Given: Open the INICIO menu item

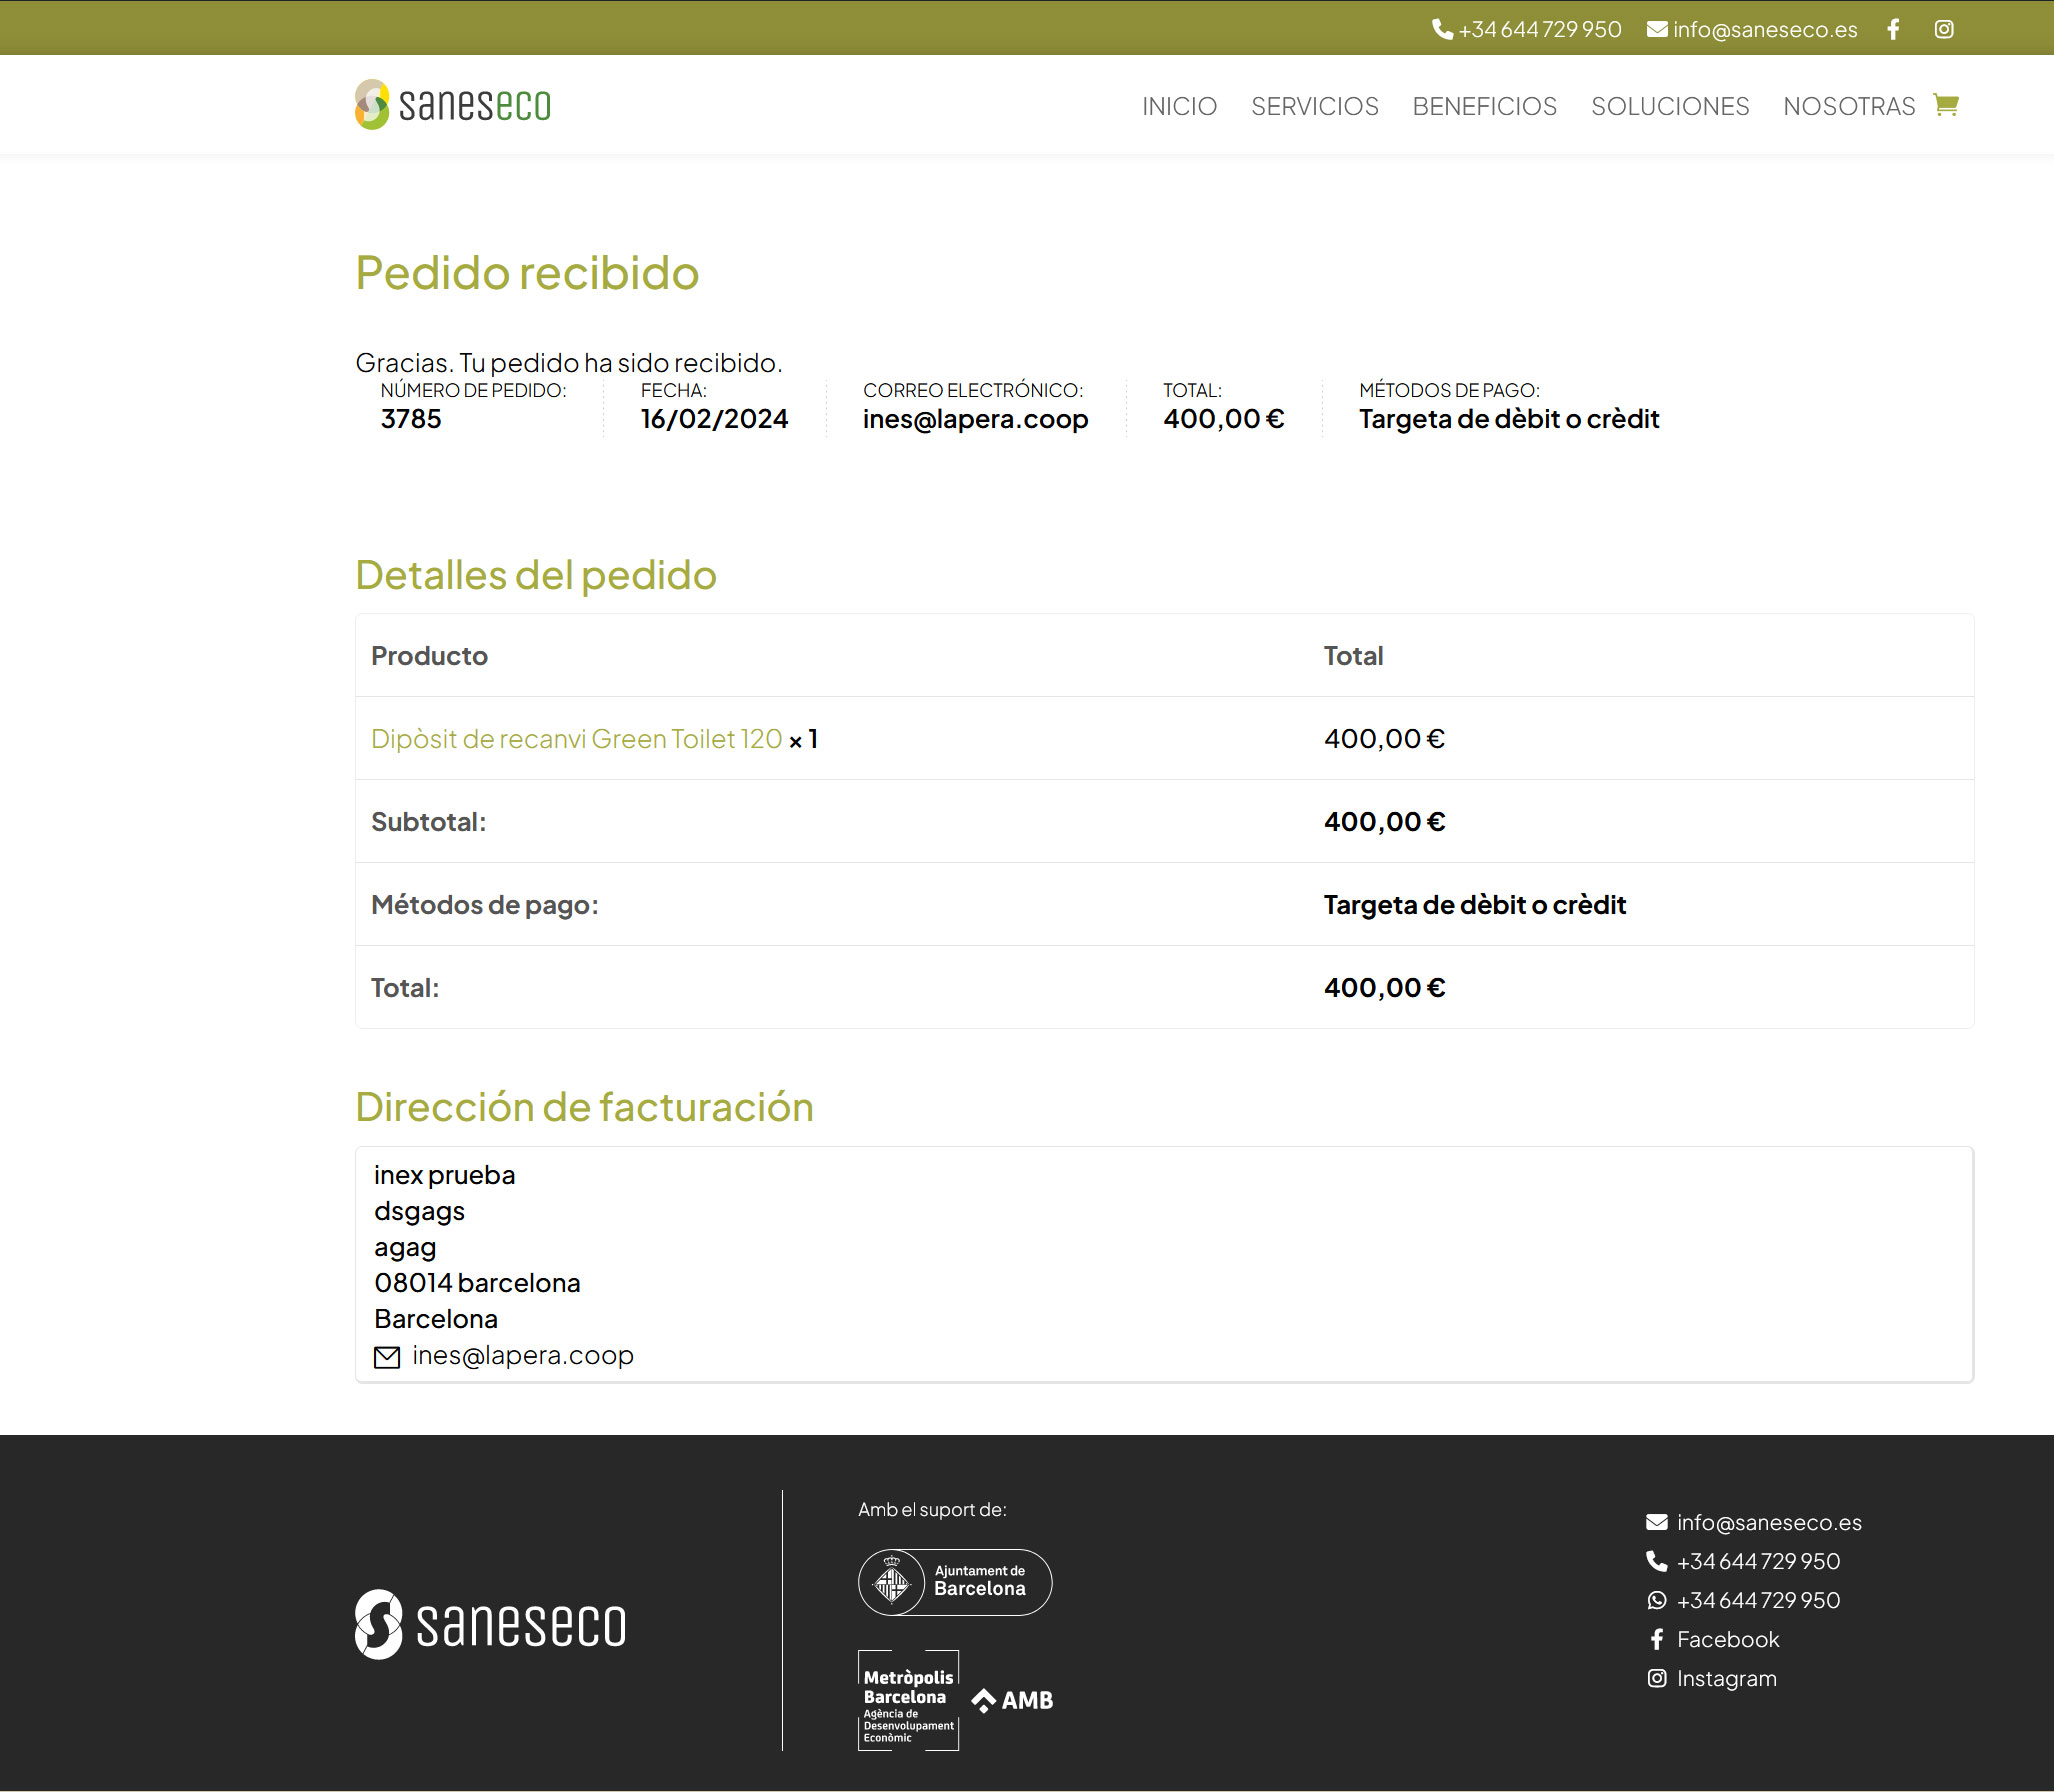Looking at the screenshot, I should [1179, 106].
